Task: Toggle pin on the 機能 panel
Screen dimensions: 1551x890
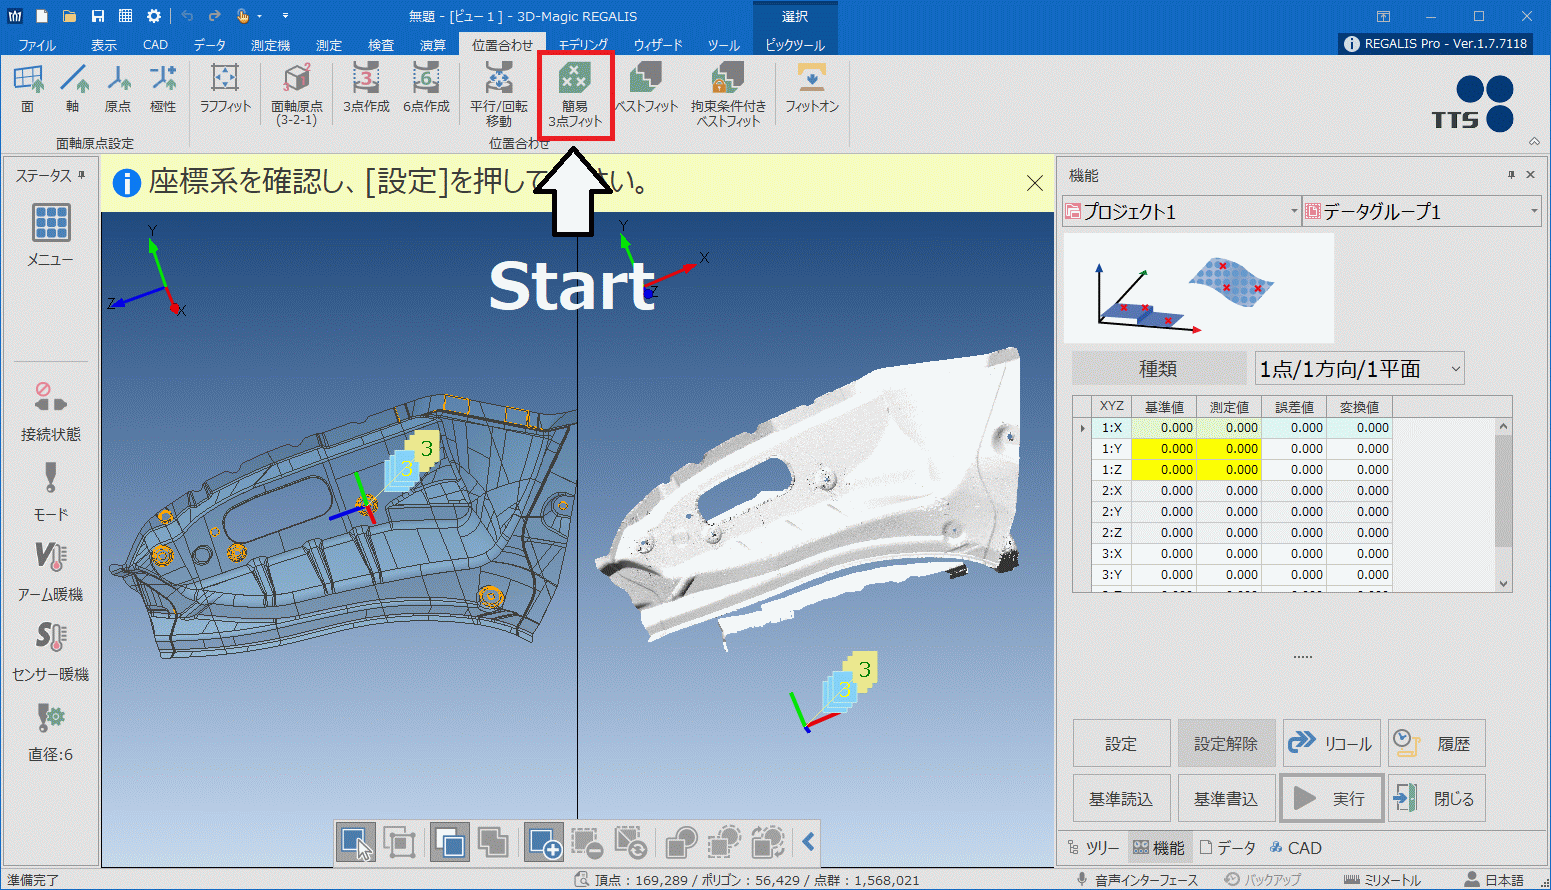Action: click(x=1511, y=175)
